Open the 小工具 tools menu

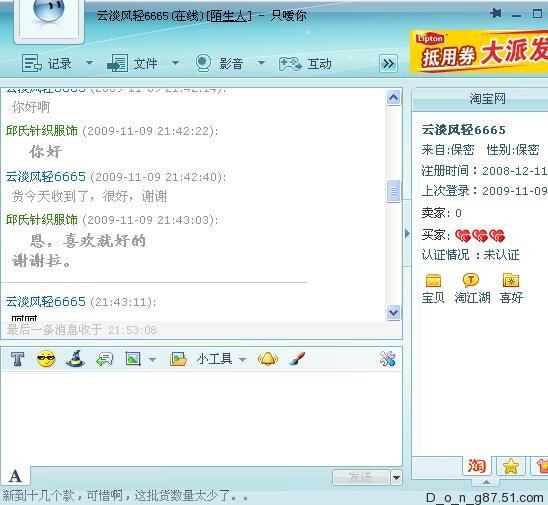[214, 359]
